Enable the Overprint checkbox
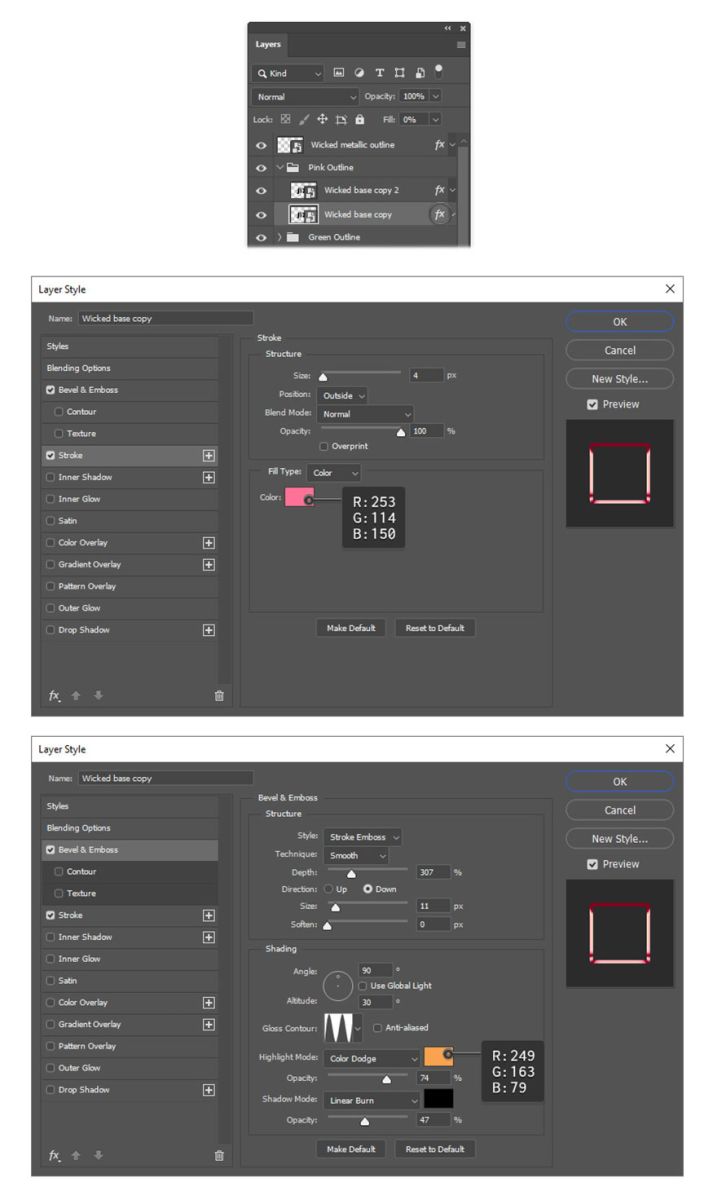Viewport: 713px width, 1200px height. pyautogui.click(x=323, y=446)
